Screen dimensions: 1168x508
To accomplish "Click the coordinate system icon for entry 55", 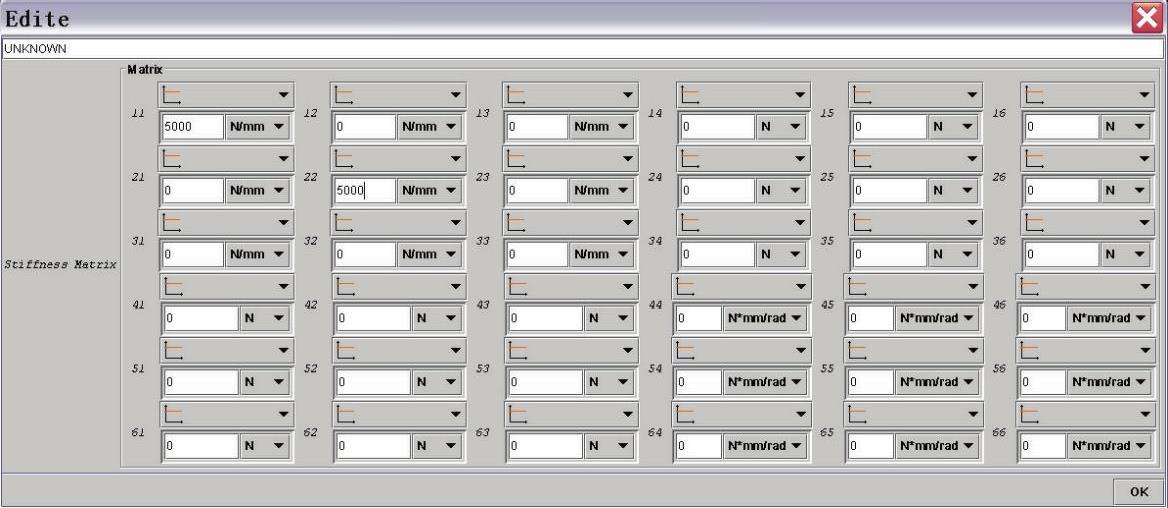I will click(857, 350).
